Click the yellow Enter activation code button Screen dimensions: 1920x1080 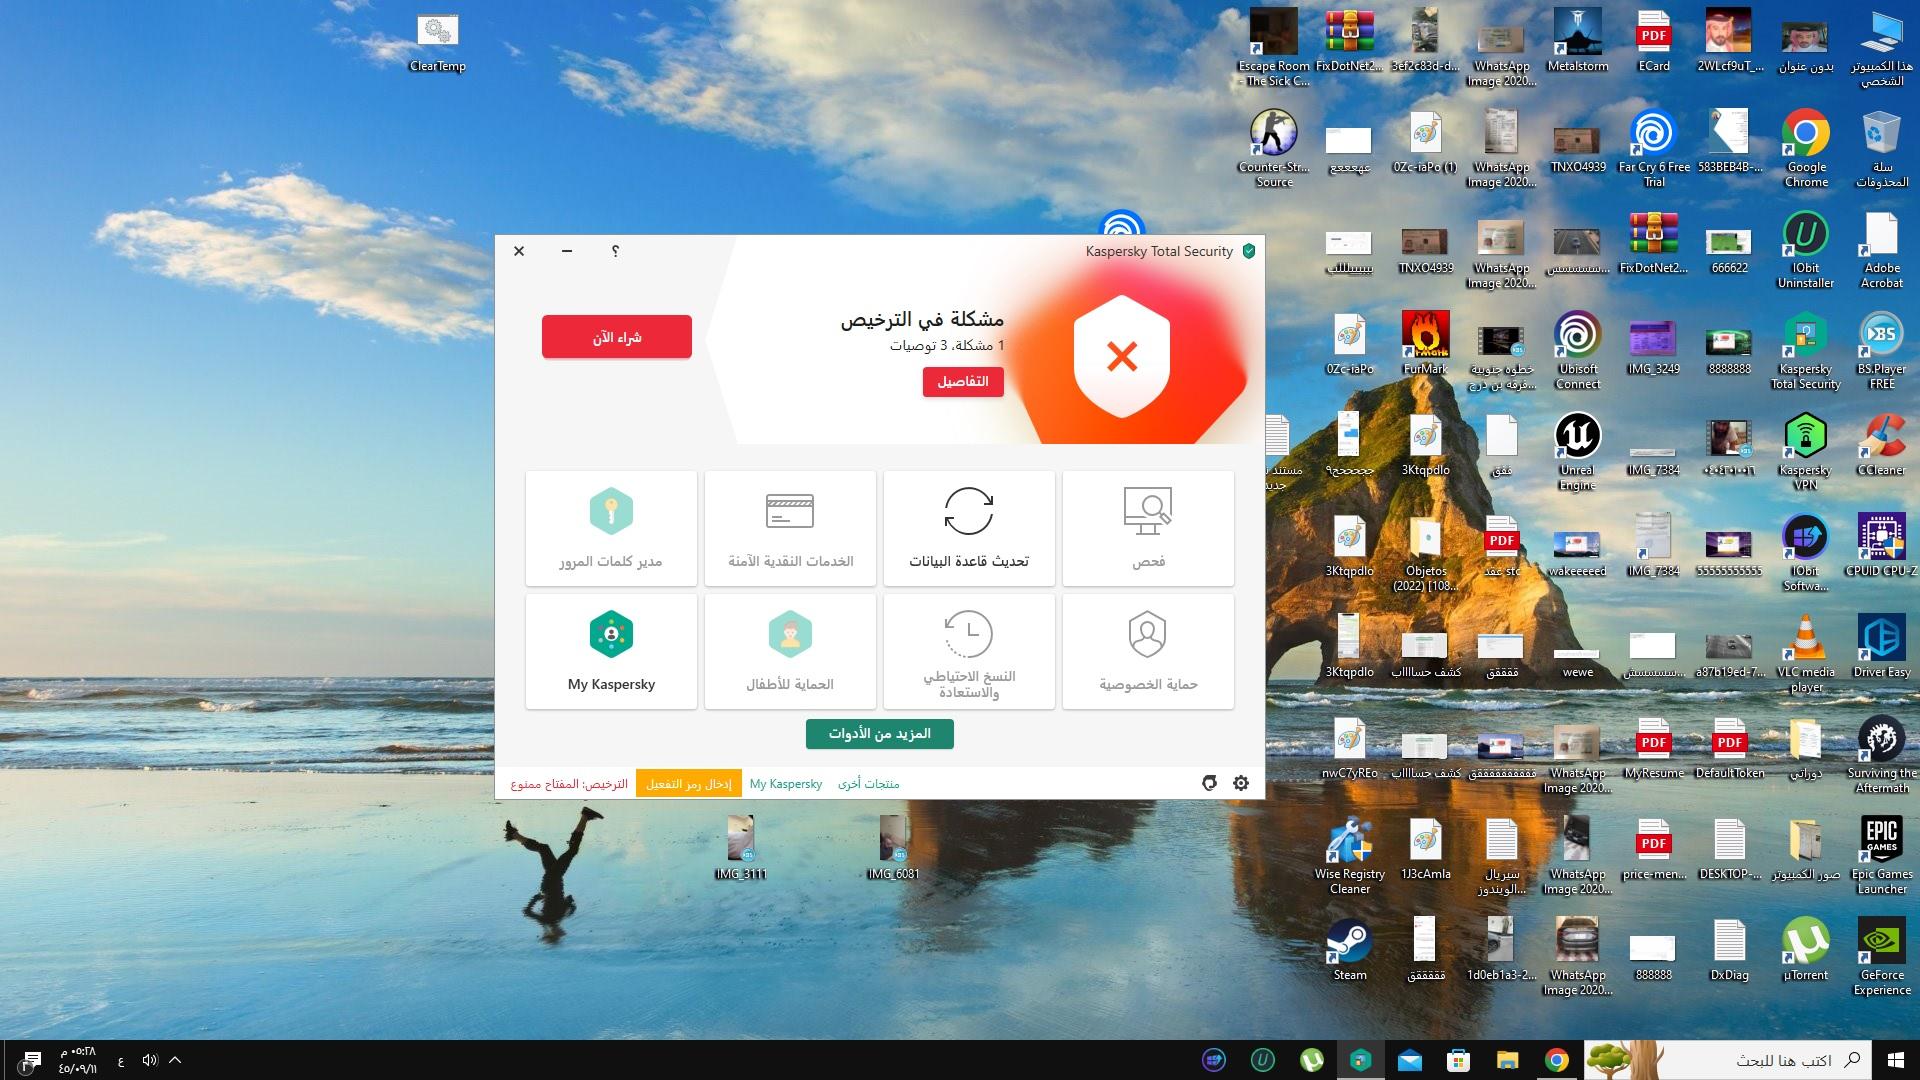(x=689, y=784)
